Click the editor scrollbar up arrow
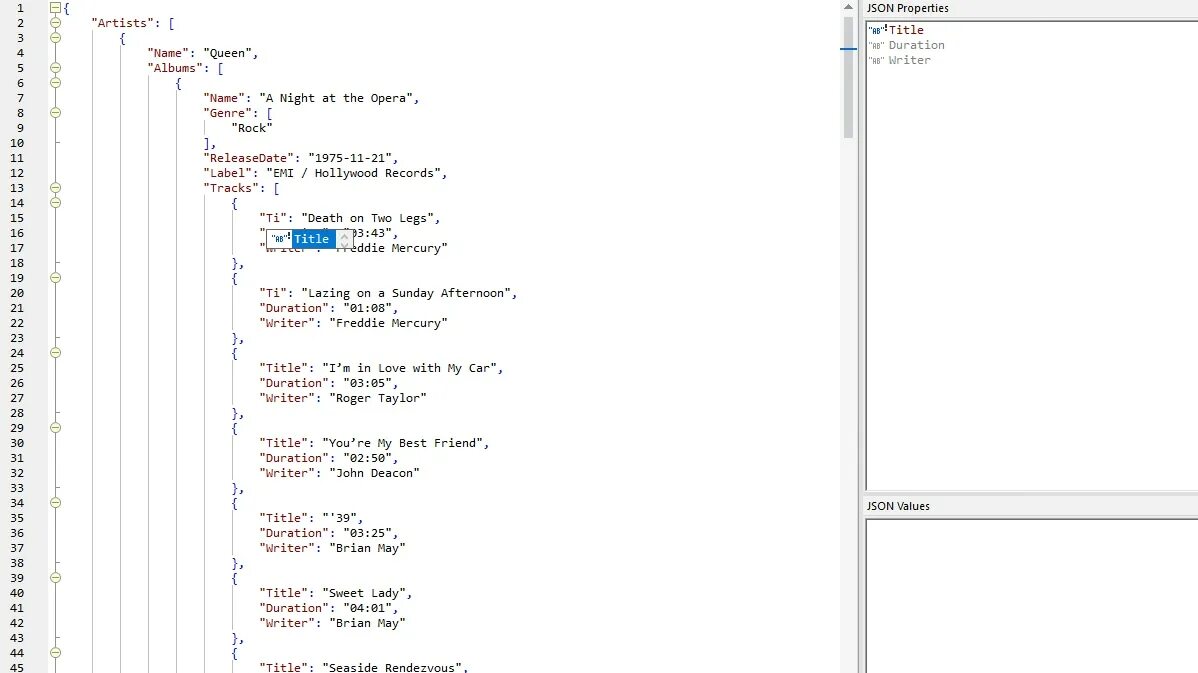The height and width of the screenshot is (673, 1198). [x=848, y=7]
